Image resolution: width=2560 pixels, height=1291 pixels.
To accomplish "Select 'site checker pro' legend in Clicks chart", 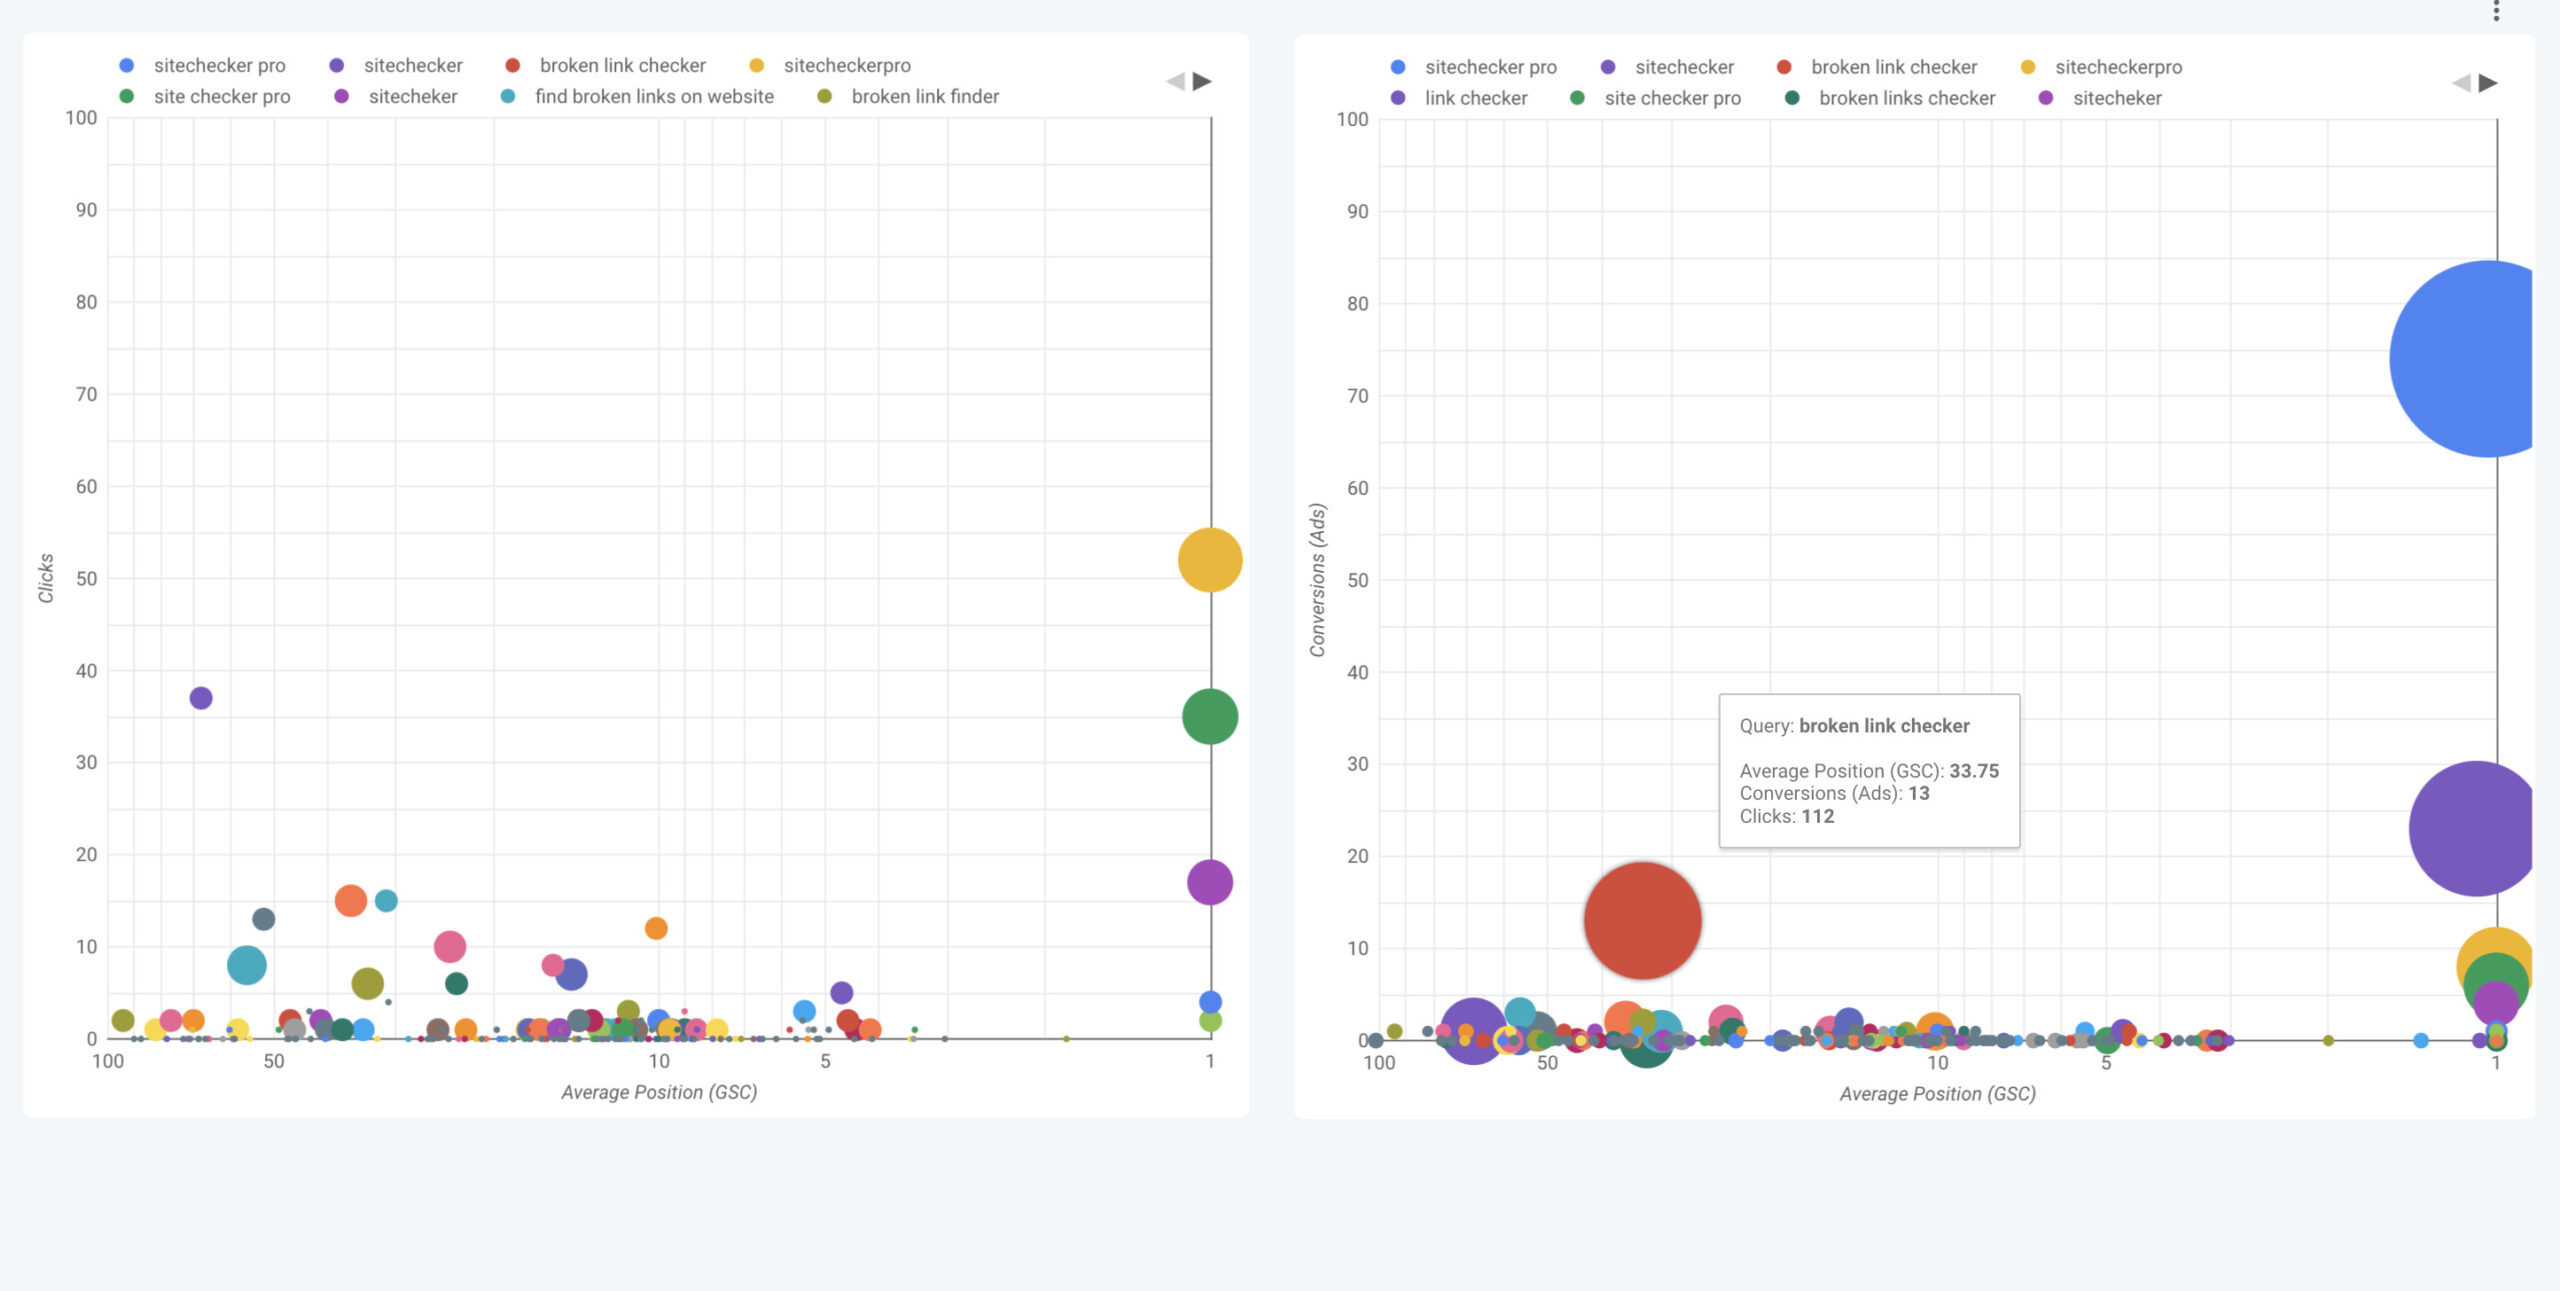I will (204, 96).
